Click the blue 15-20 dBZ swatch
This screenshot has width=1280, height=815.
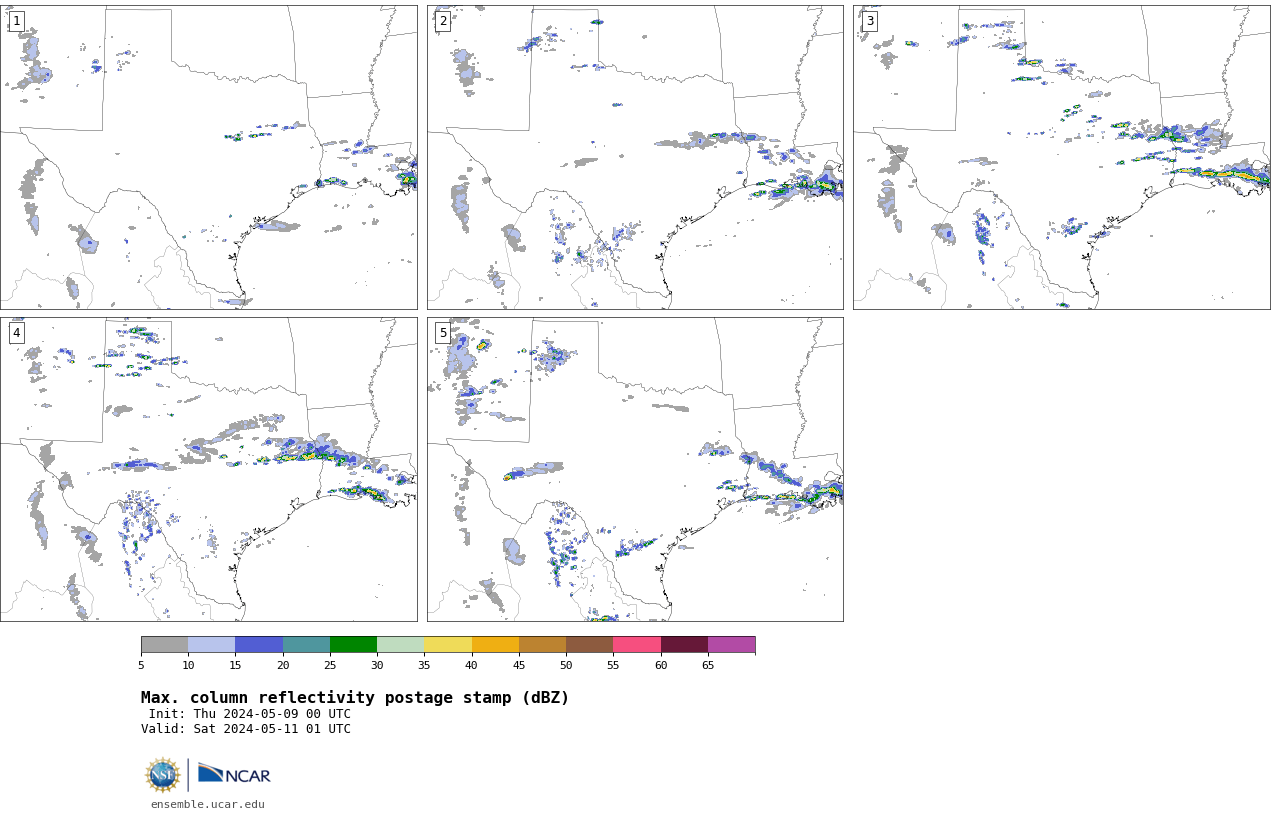[259, 645]
